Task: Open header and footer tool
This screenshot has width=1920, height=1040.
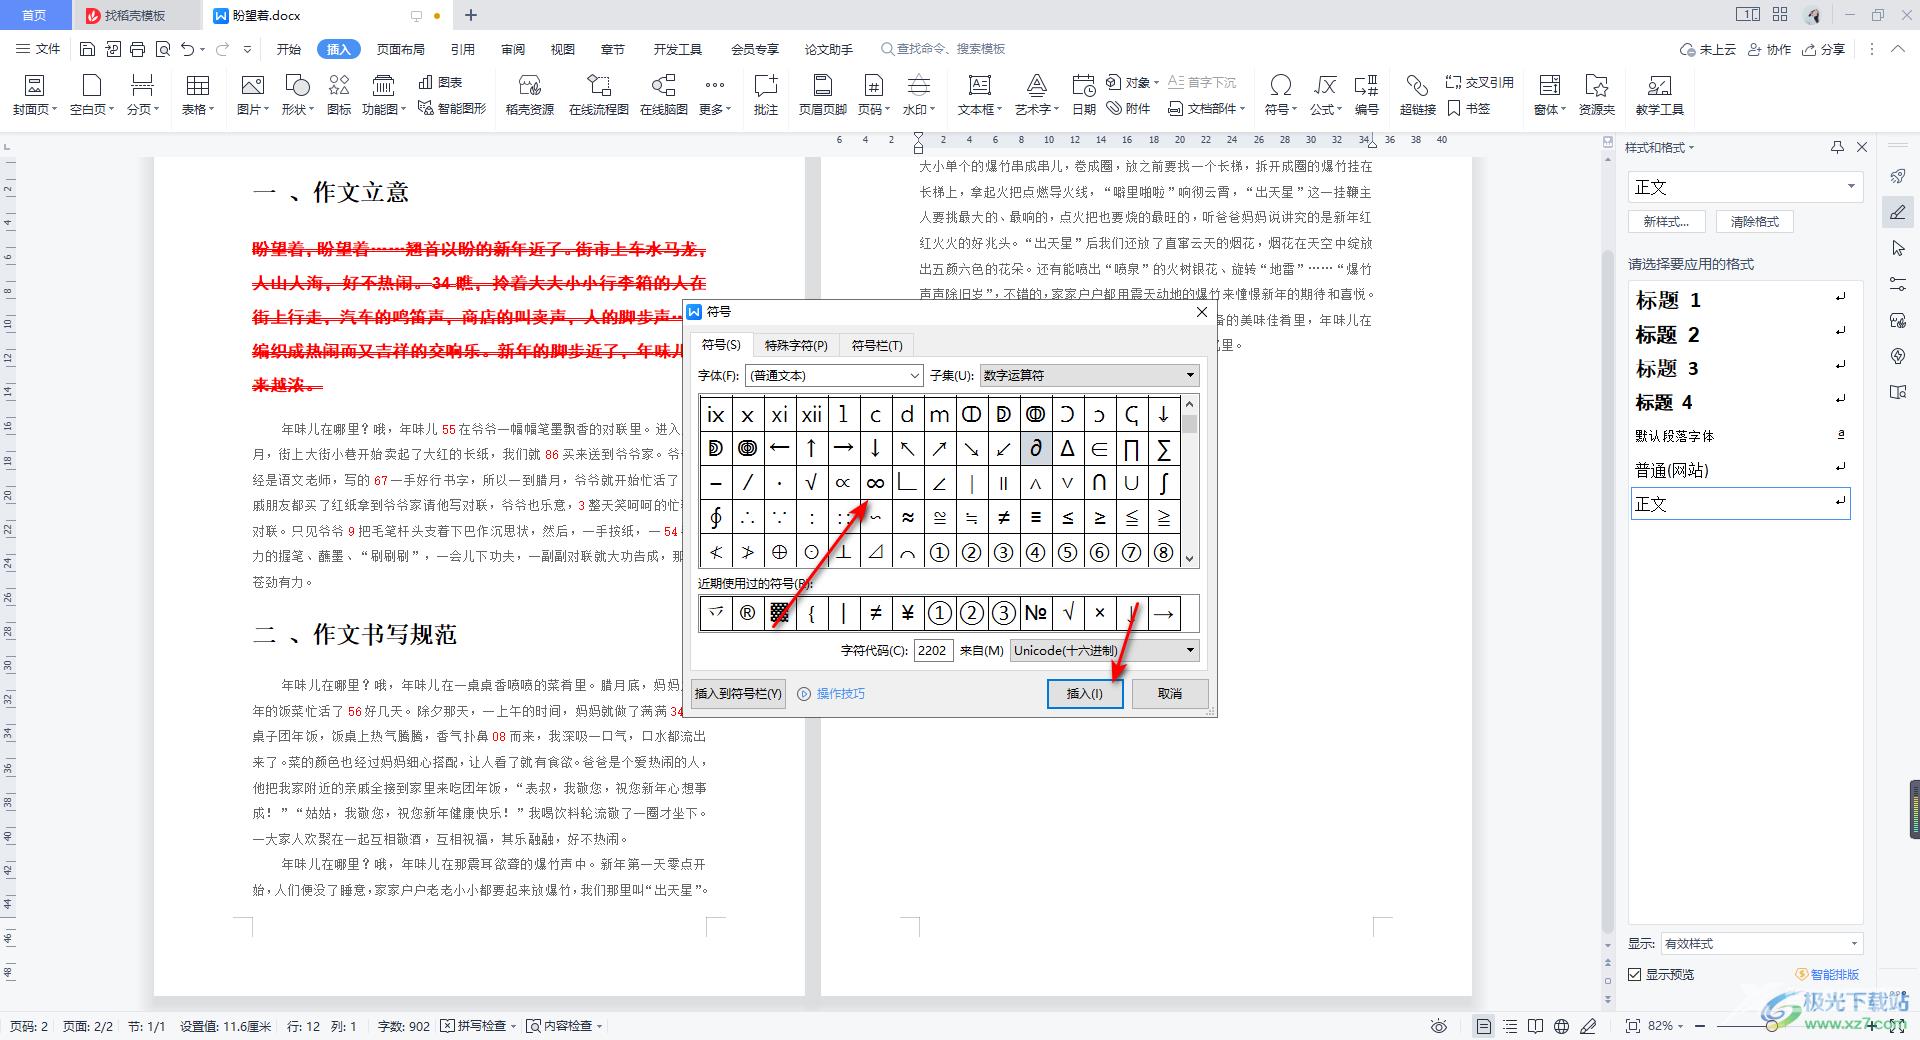Action: tap(822, 95)
